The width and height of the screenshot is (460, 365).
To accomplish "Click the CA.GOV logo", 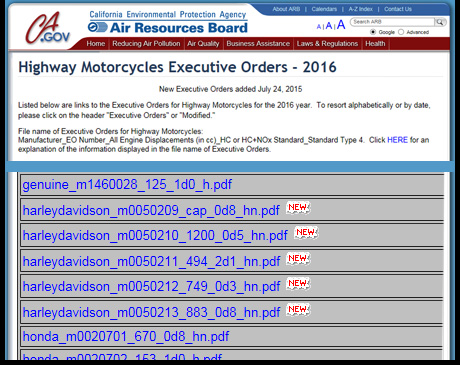I will [x=48, y=29].
